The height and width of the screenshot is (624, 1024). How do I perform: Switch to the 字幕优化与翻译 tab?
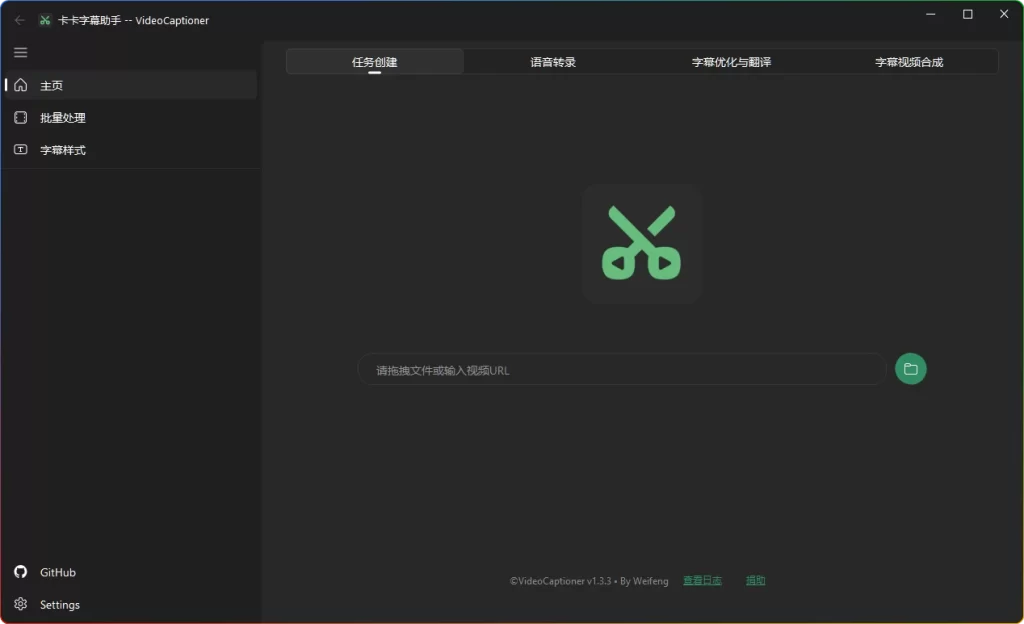[730, 61]
